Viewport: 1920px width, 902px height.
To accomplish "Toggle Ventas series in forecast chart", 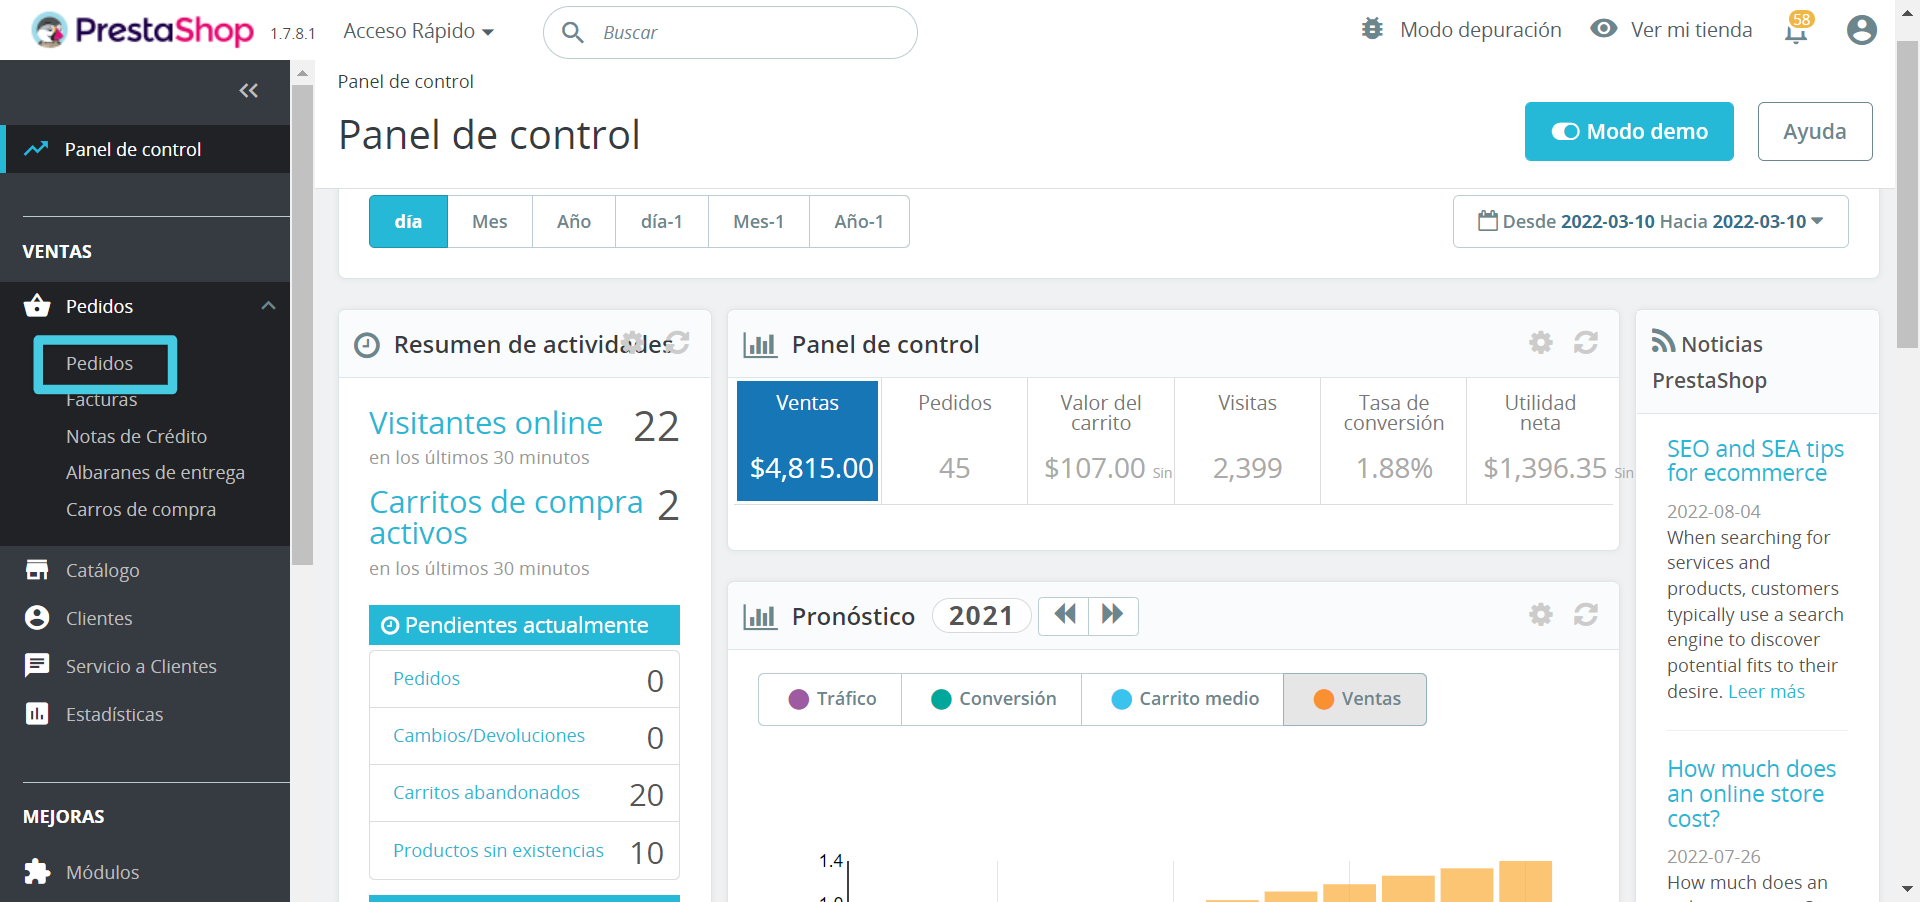I will click(x=1355, y=699).
